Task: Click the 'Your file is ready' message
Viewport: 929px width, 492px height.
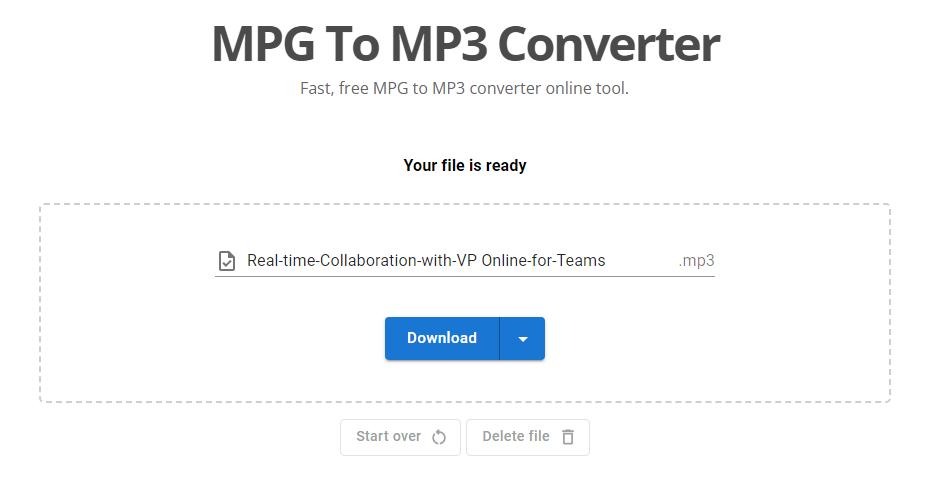Action: pos(465,165)
